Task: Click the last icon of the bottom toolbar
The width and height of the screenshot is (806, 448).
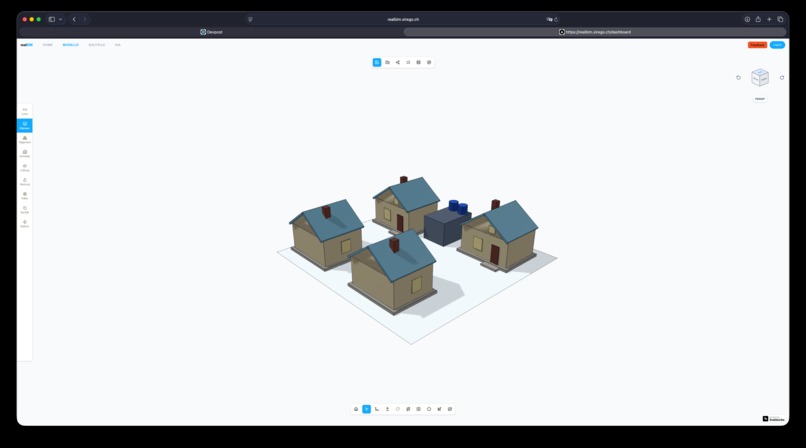Action: pos(450,409)
